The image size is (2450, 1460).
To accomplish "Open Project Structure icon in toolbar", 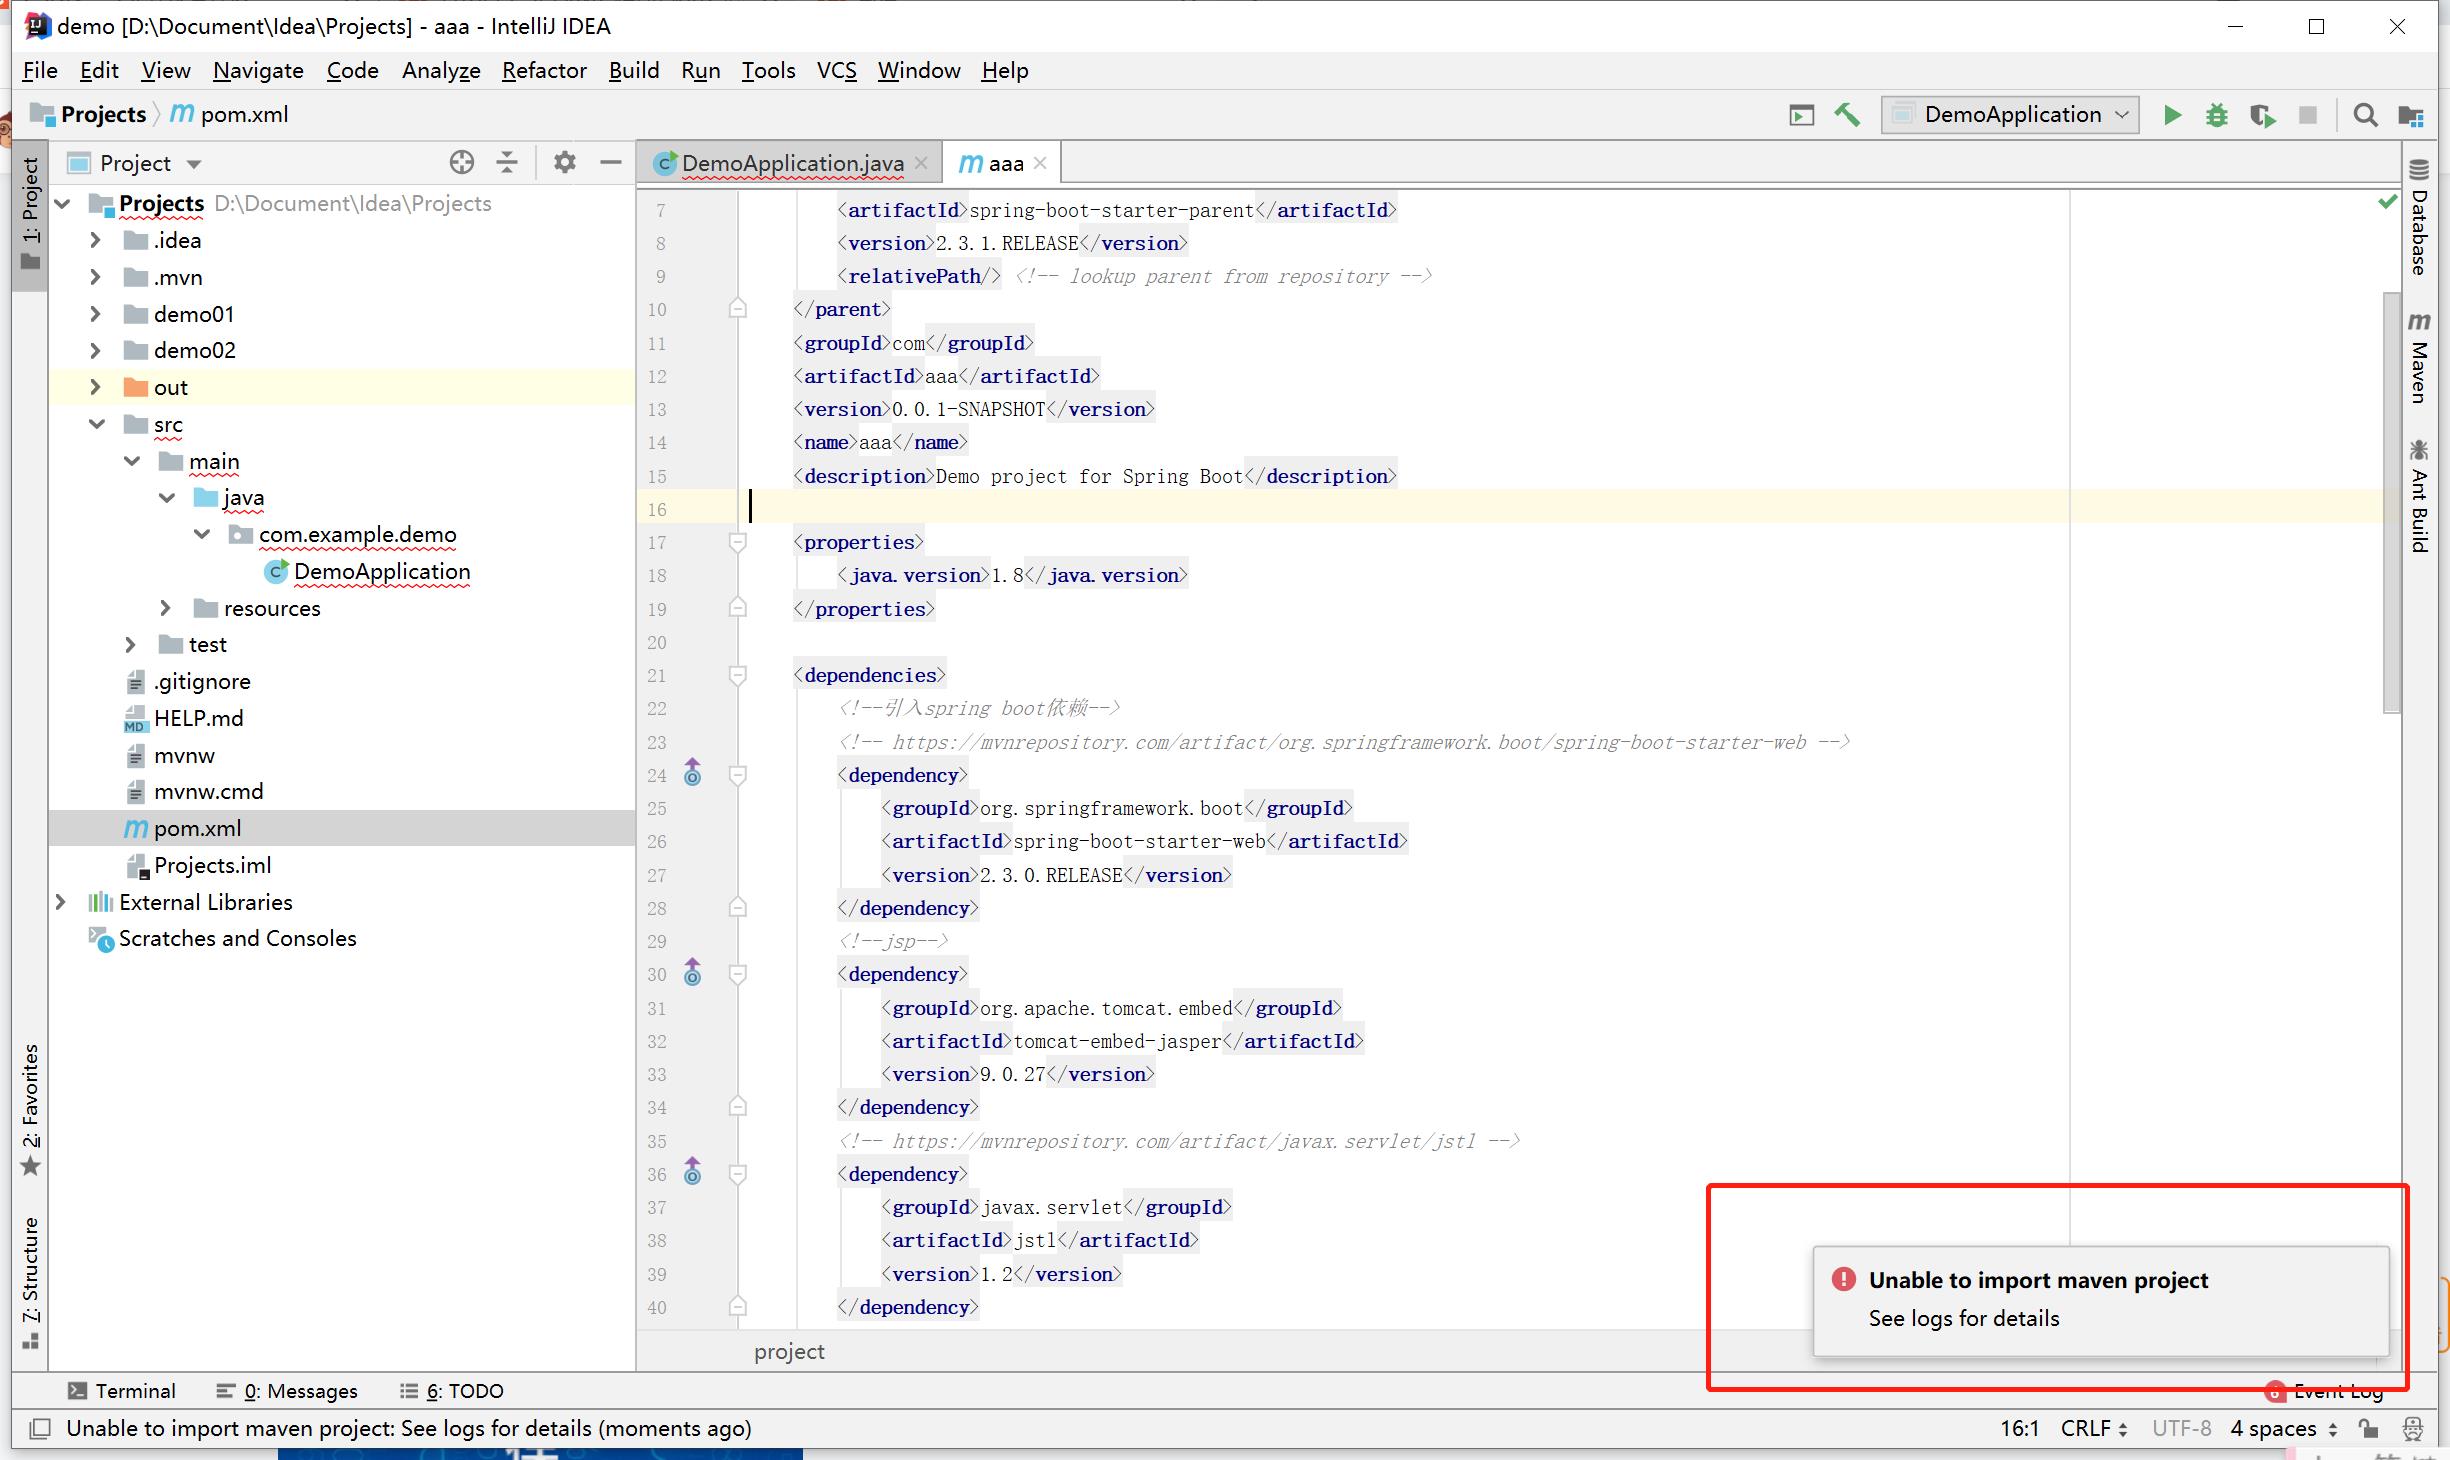I will pyautogui.click(x=2411, y=115).
